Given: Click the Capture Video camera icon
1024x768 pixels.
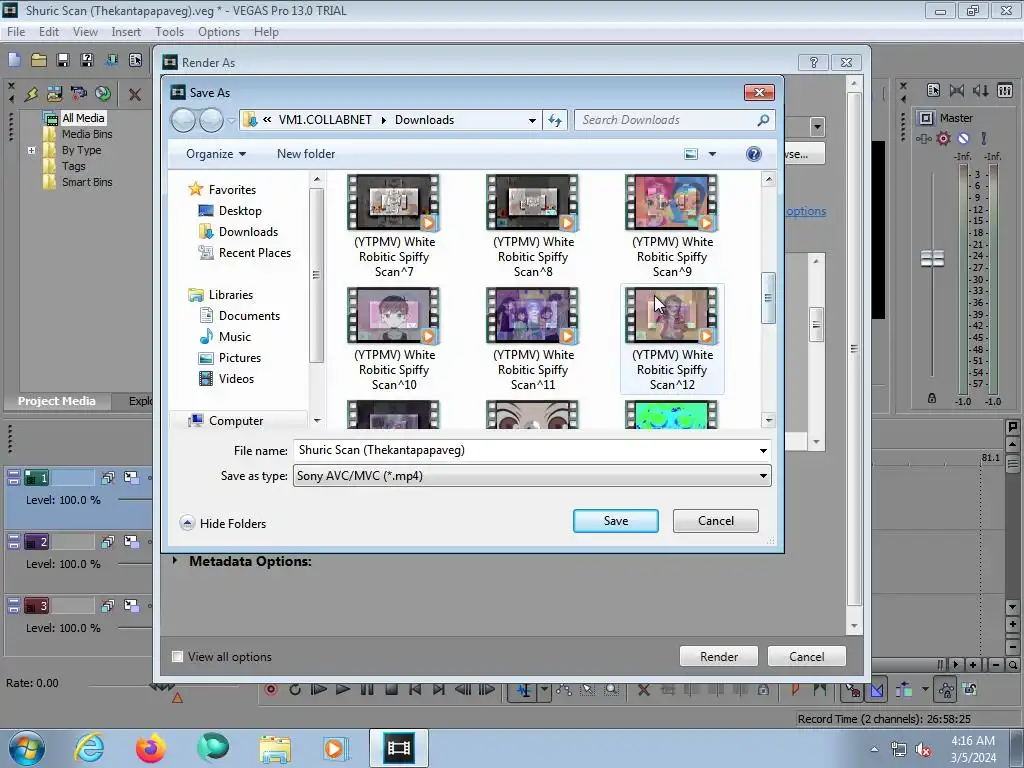Looking at the screenshot, I should coord(78,93).
